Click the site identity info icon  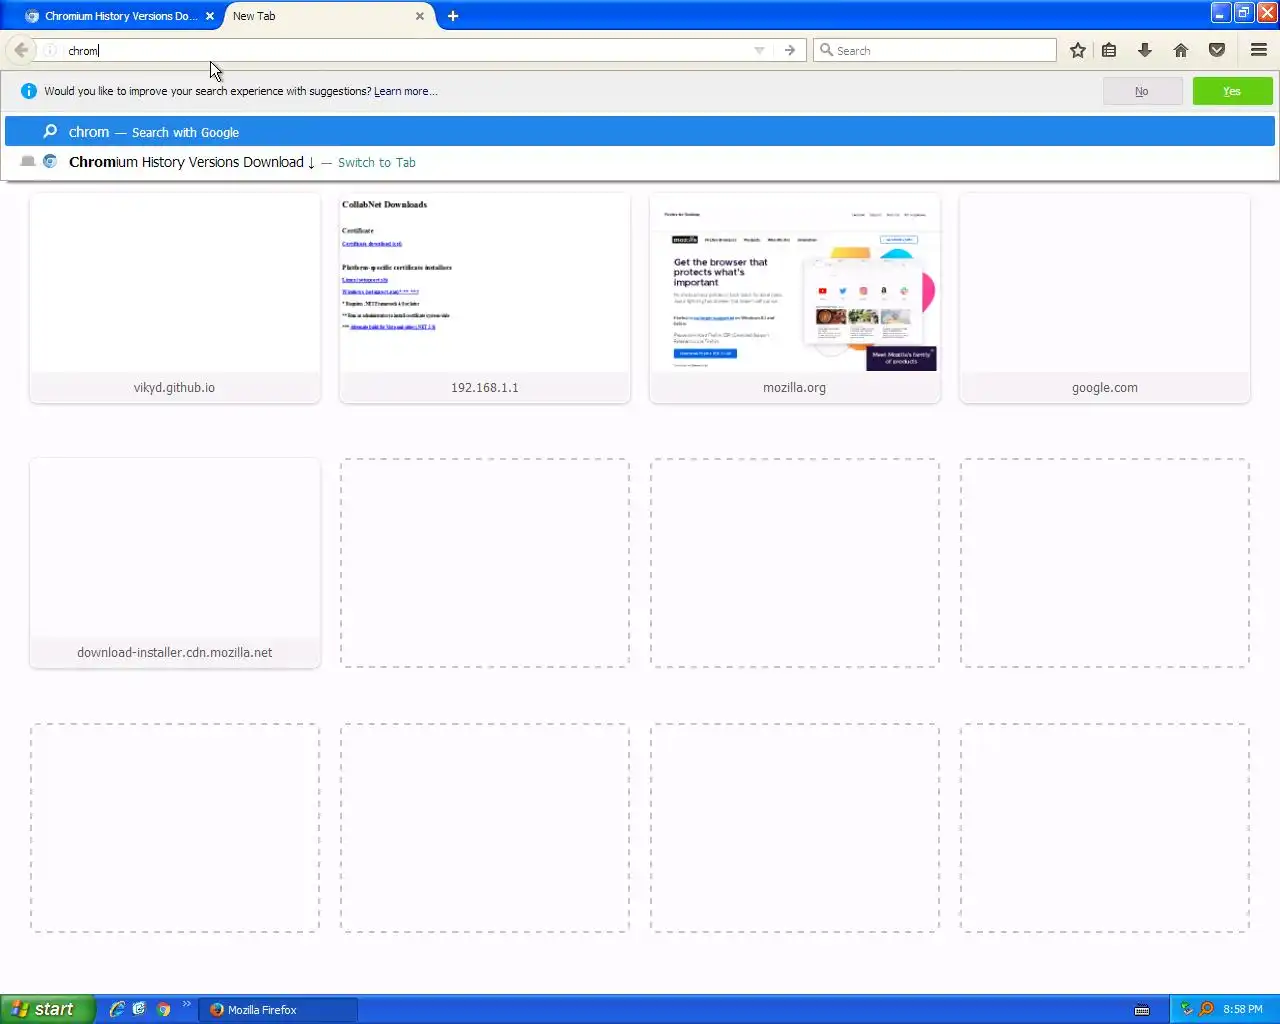[50, 50]
